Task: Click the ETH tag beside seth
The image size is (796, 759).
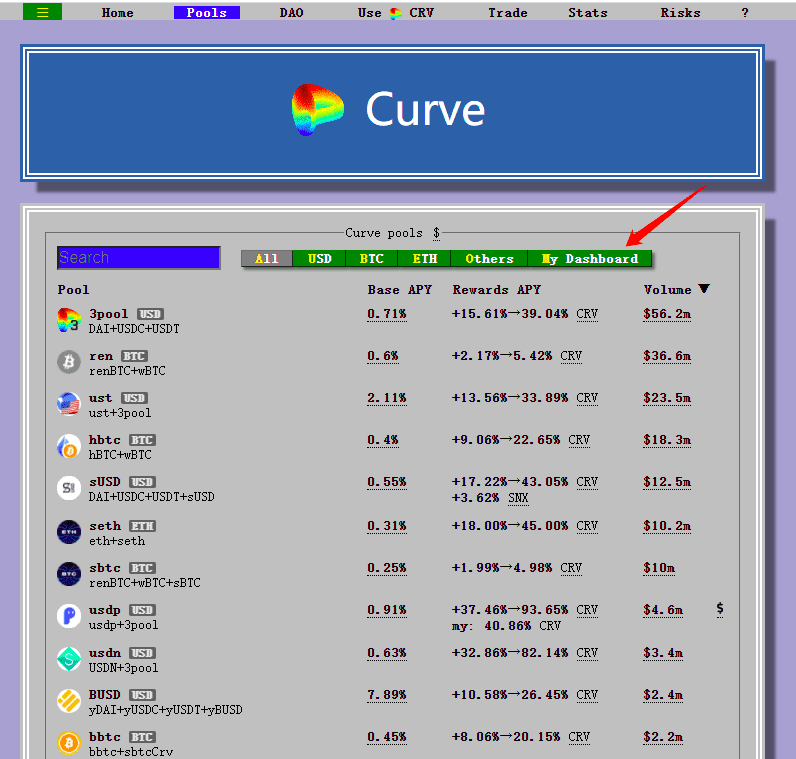Action: coord(142,526)
